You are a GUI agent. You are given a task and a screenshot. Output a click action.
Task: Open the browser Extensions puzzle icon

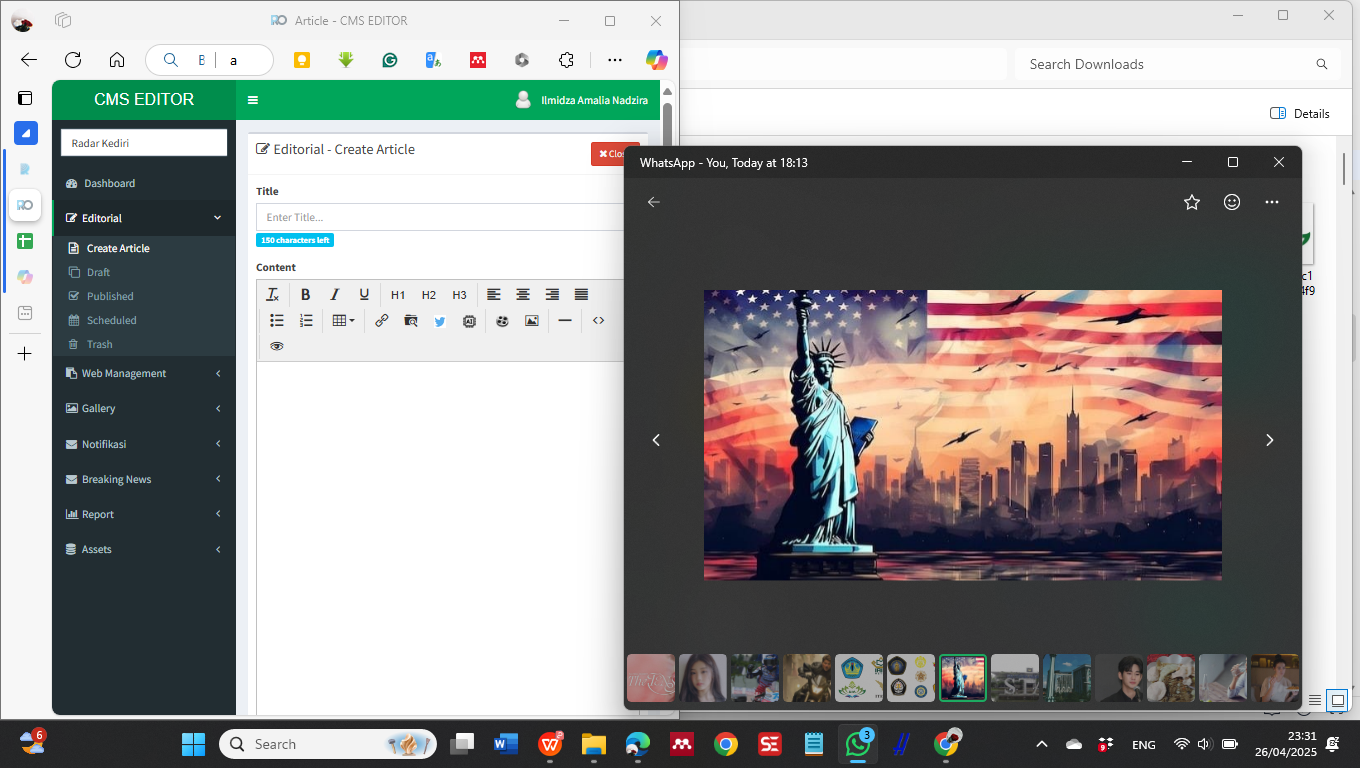[566, 60]
